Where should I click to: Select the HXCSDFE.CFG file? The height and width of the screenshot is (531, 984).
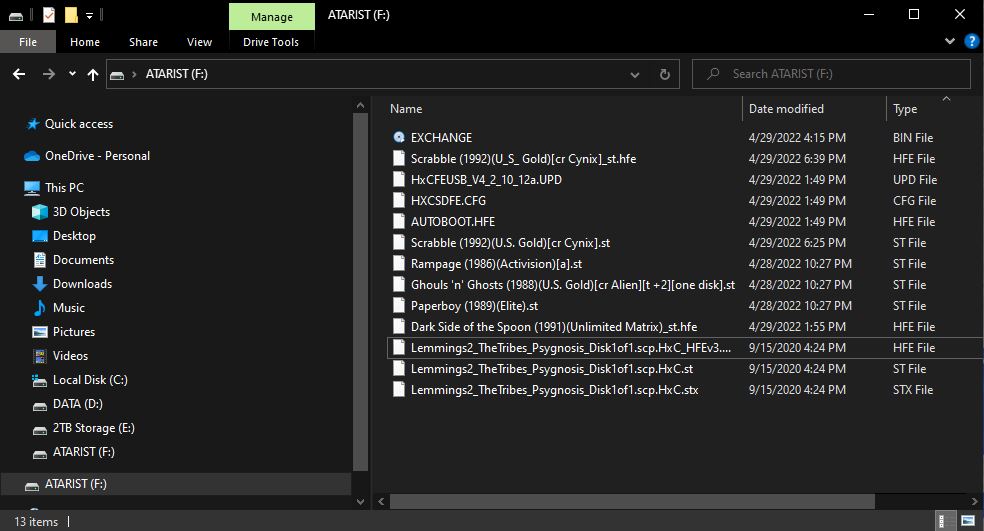(448, 201)
